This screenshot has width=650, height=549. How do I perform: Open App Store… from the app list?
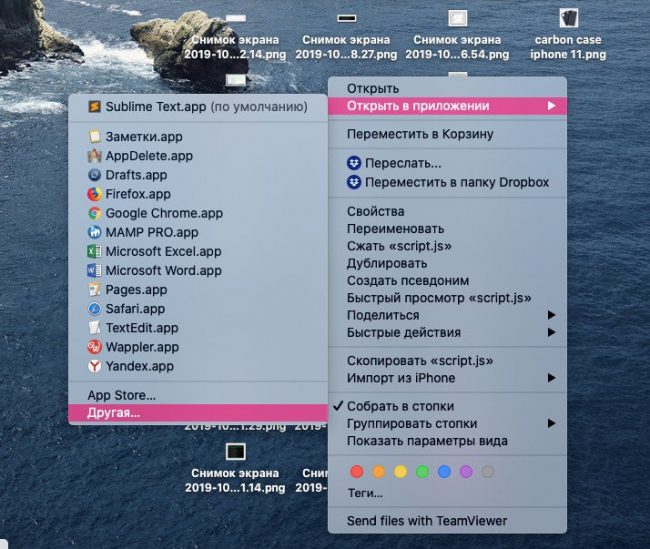coord(121,395)
